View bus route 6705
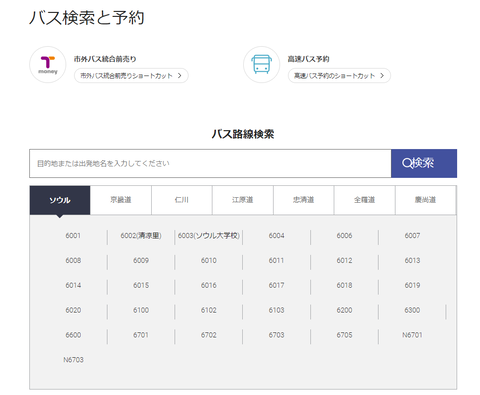 344,335
